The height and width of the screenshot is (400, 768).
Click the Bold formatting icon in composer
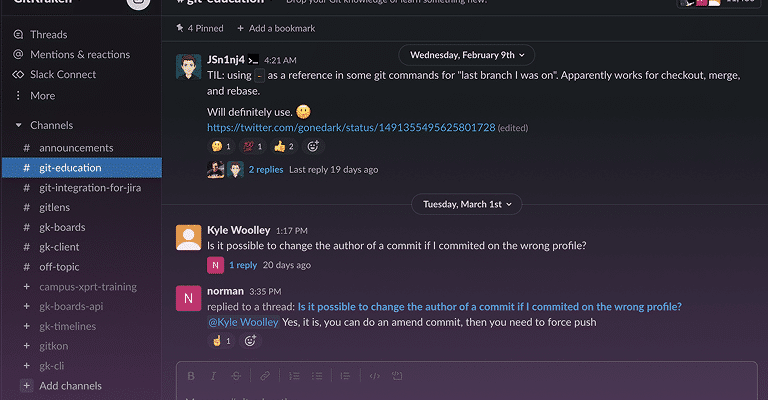(x=190, y=376)
